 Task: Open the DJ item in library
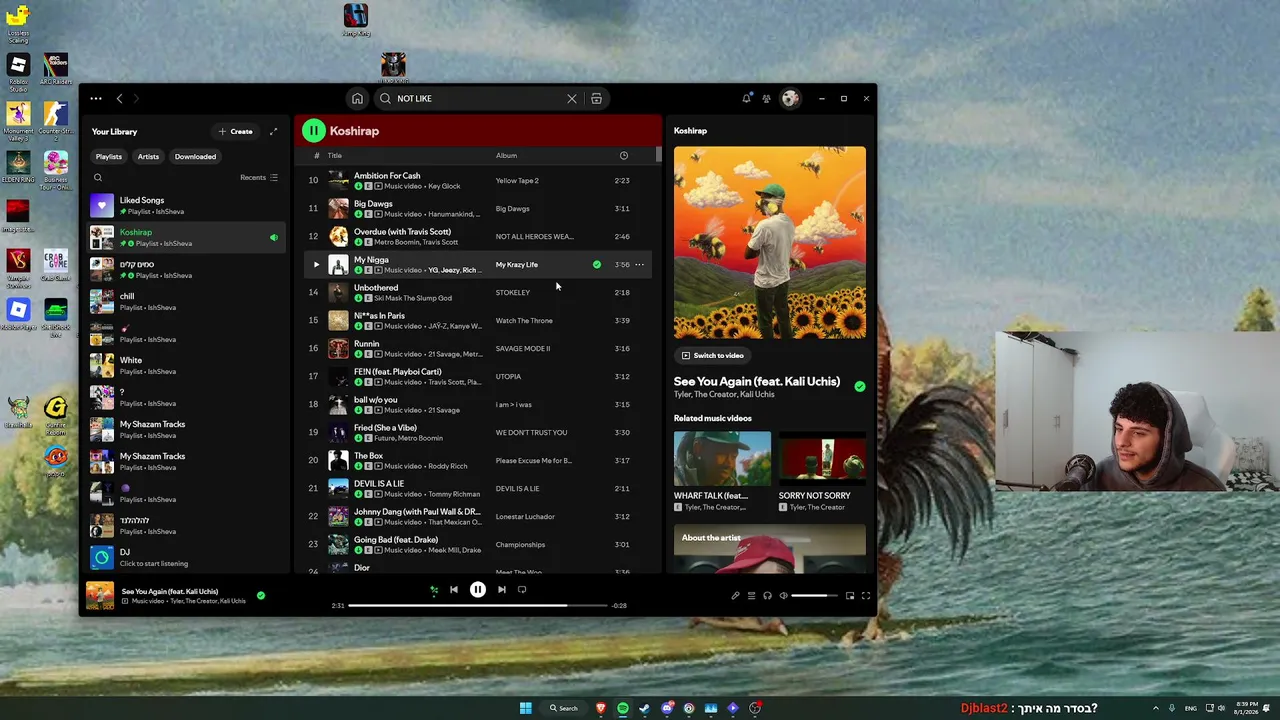(x=186, y=557)
